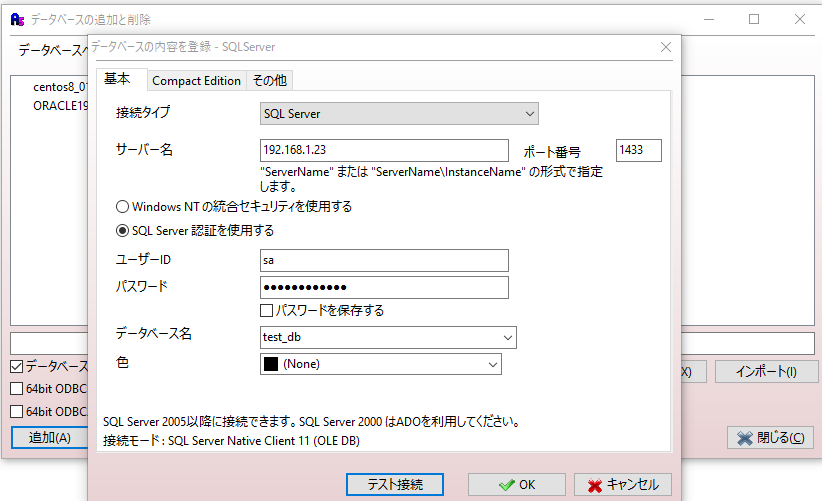
Task: Select Windows NT の統合セキュリティ radio option
Action: [123, 207]
